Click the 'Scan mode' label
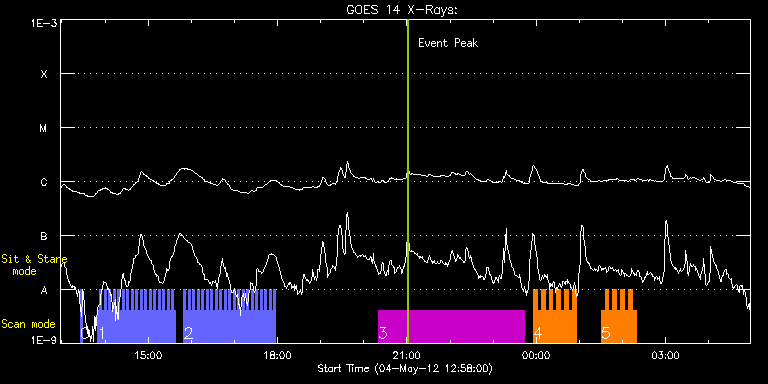Screen dimensions: 768x384 coord(28,324)
